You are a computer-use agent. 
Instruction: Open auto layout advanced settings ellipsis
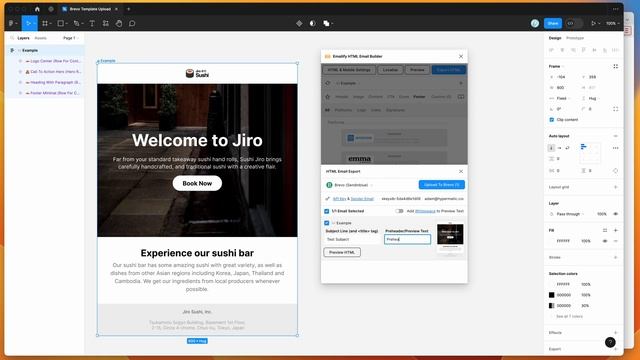[x=616, y=148]
